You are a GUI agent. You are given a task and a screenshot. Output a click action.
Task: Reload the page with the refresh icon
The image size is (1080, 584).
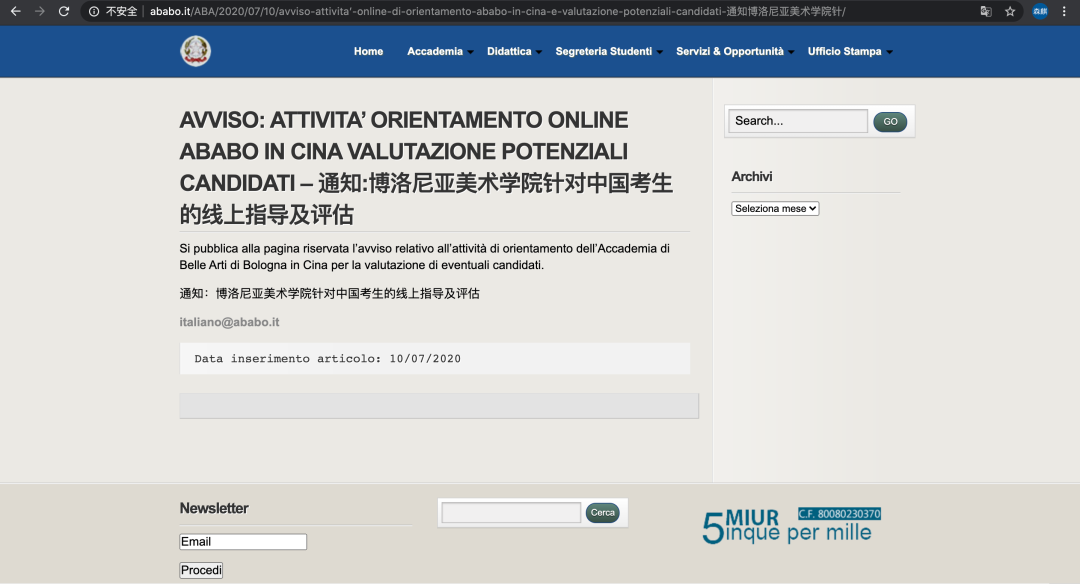click(64, 11)
